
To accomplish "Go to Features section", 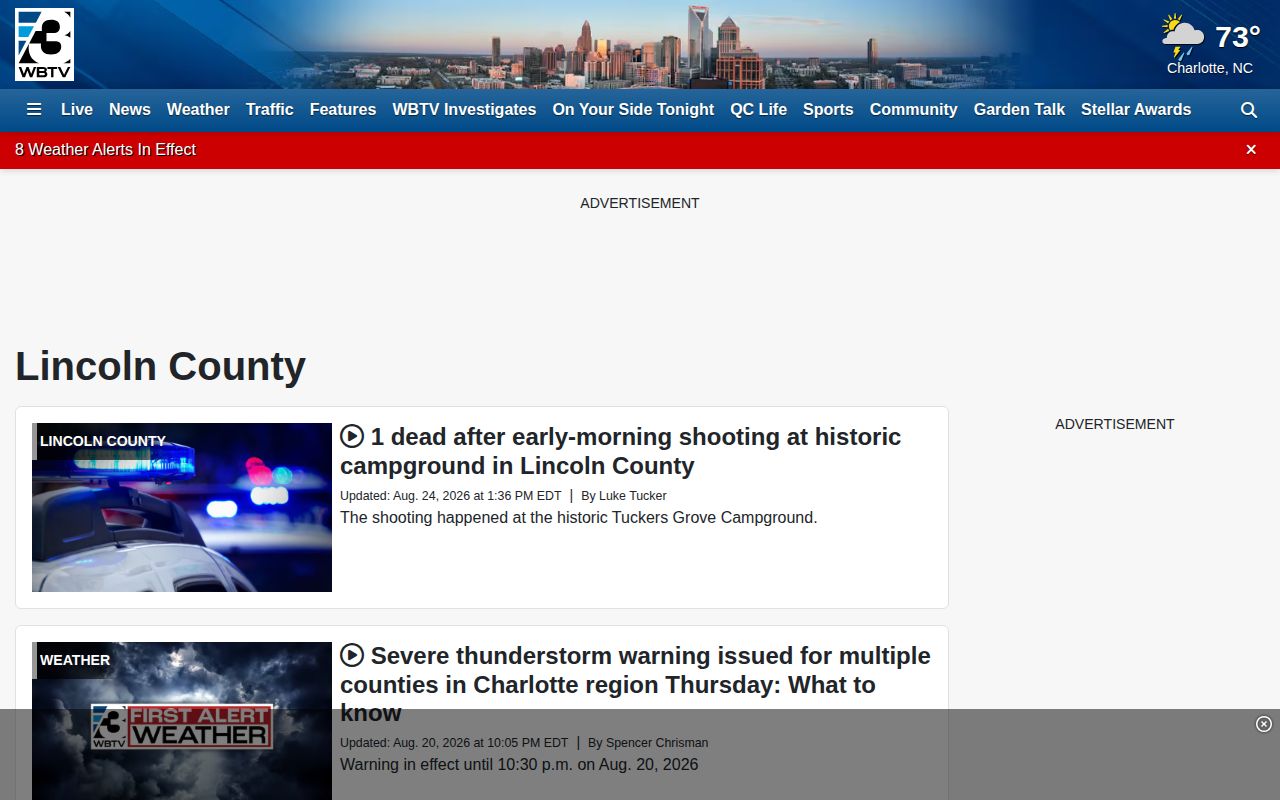I will tap(343, 110).
